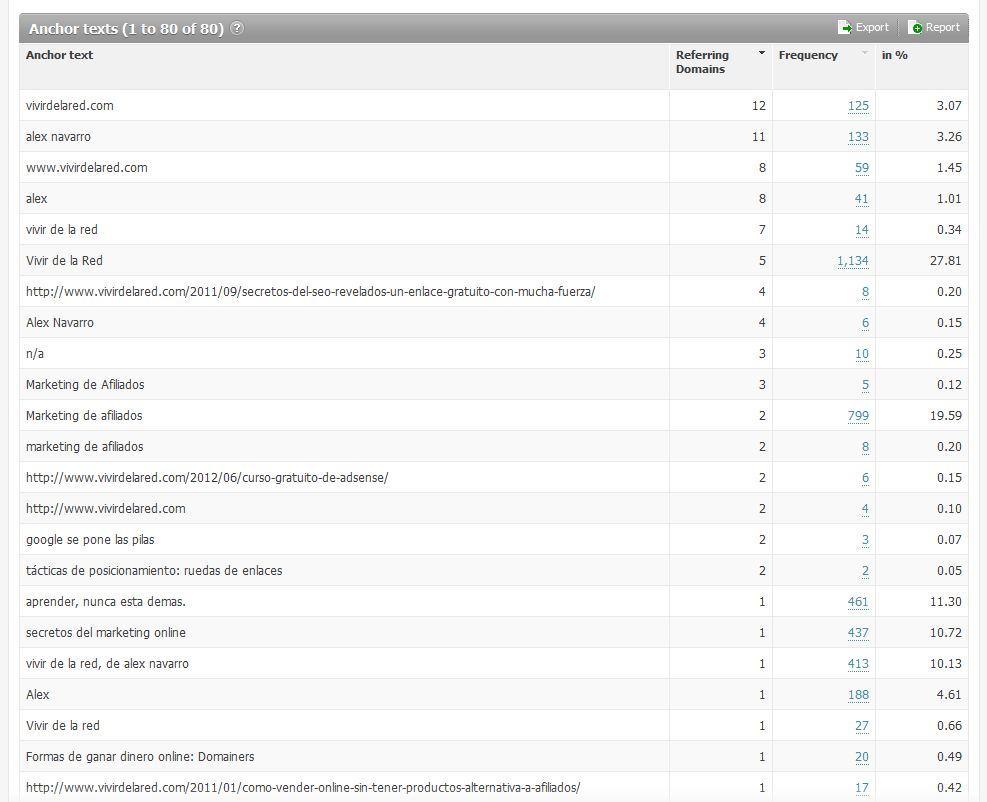Open frequency link 41 for alex
987x802 pixels.
[x=862, y=199]
